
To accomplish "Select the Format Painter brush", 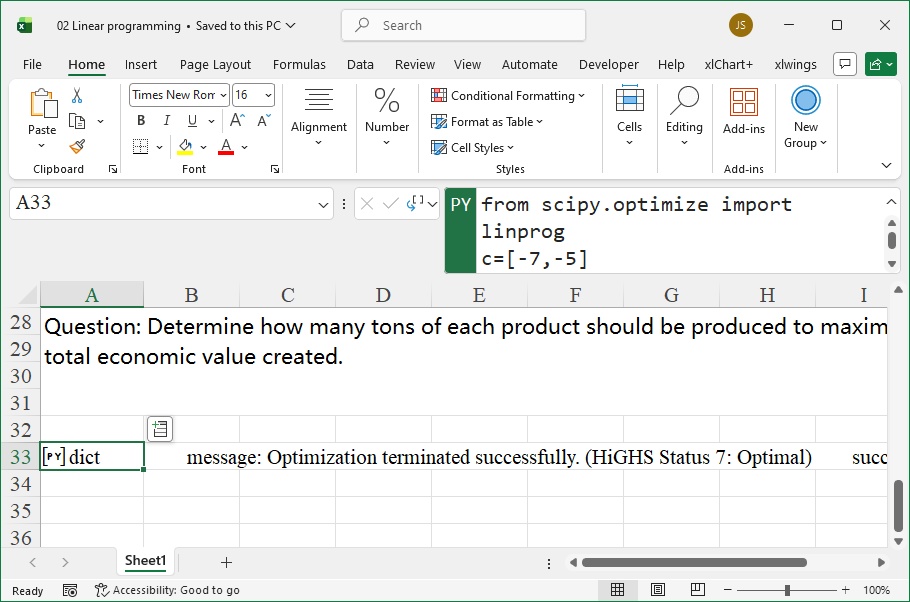I will [x=77, y=146].
